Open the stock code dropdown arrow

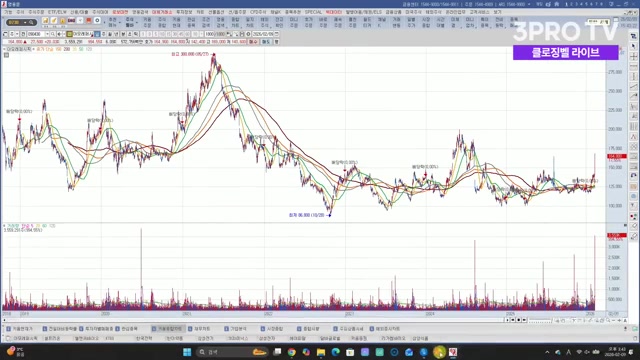click(x=47, y=34)
